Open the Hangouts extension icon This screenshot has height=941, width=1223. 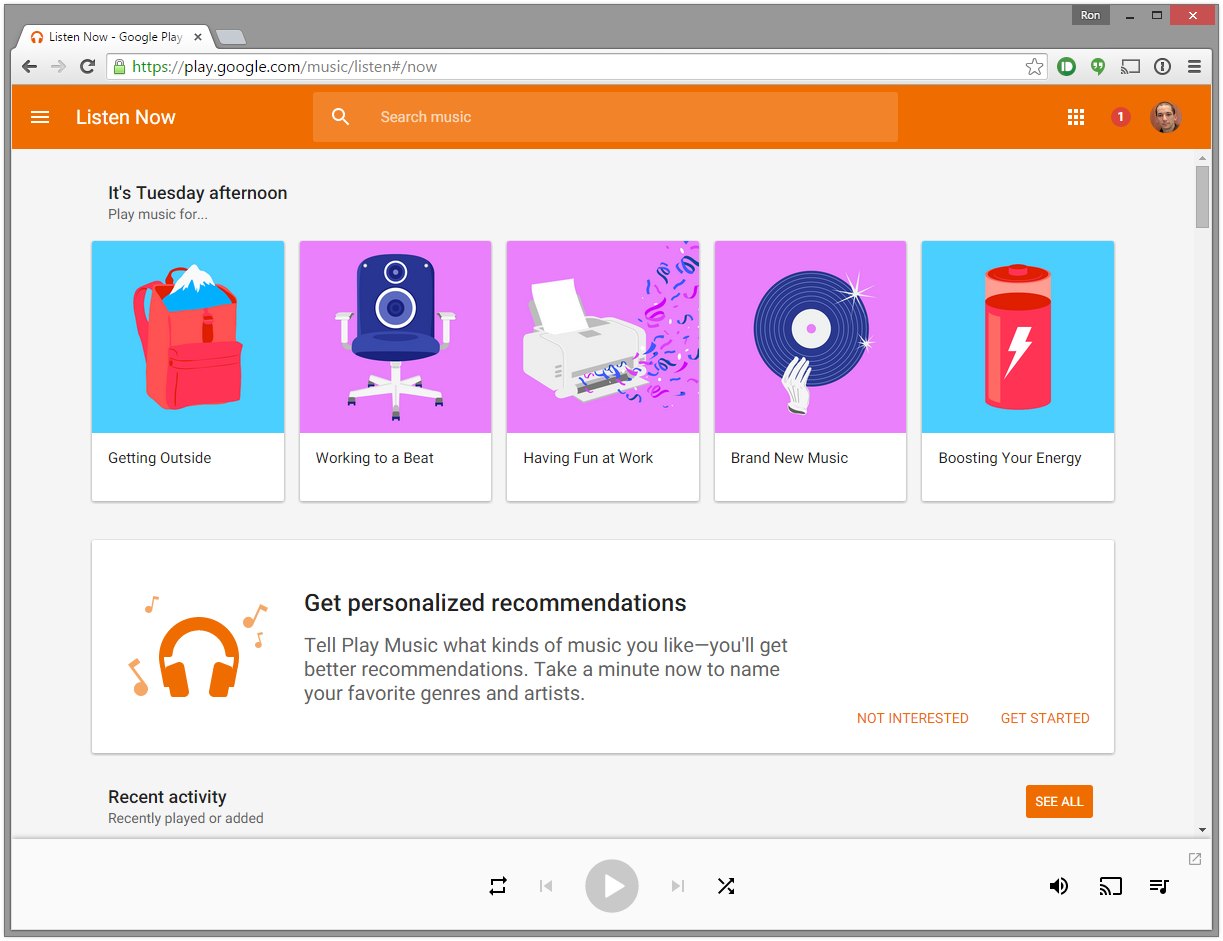click(x=1098, y=67)
